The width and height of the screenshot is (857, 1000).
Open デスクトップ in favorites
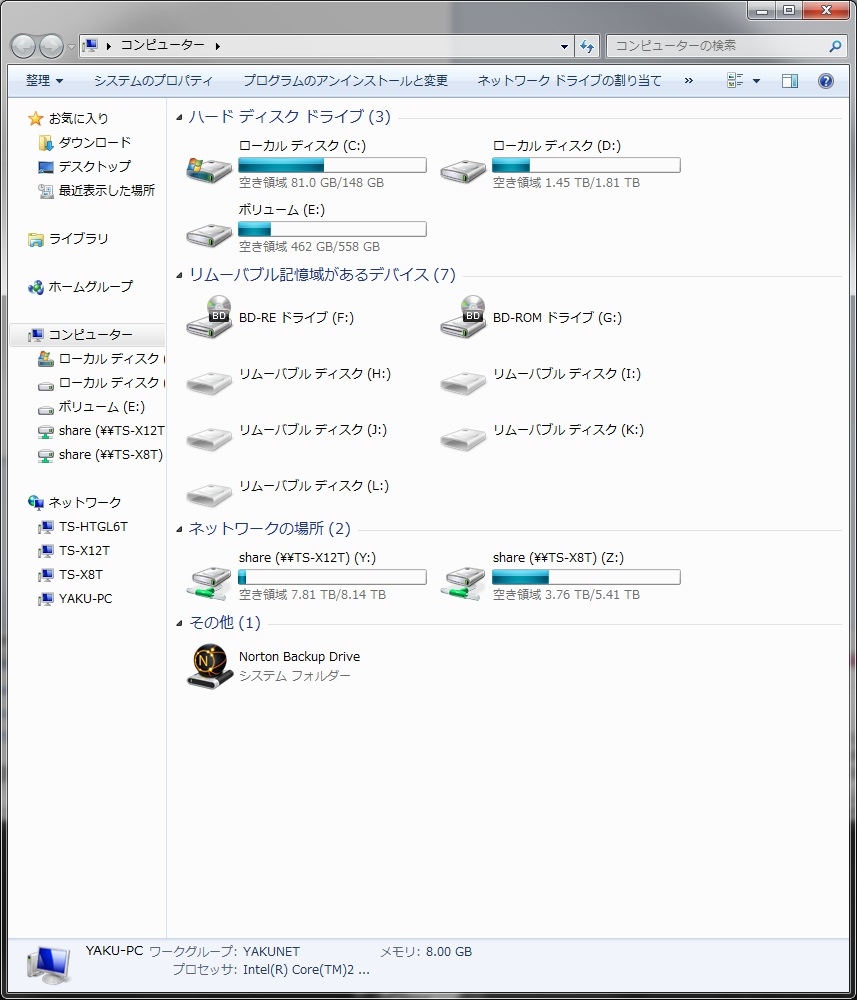pos(94,166)
